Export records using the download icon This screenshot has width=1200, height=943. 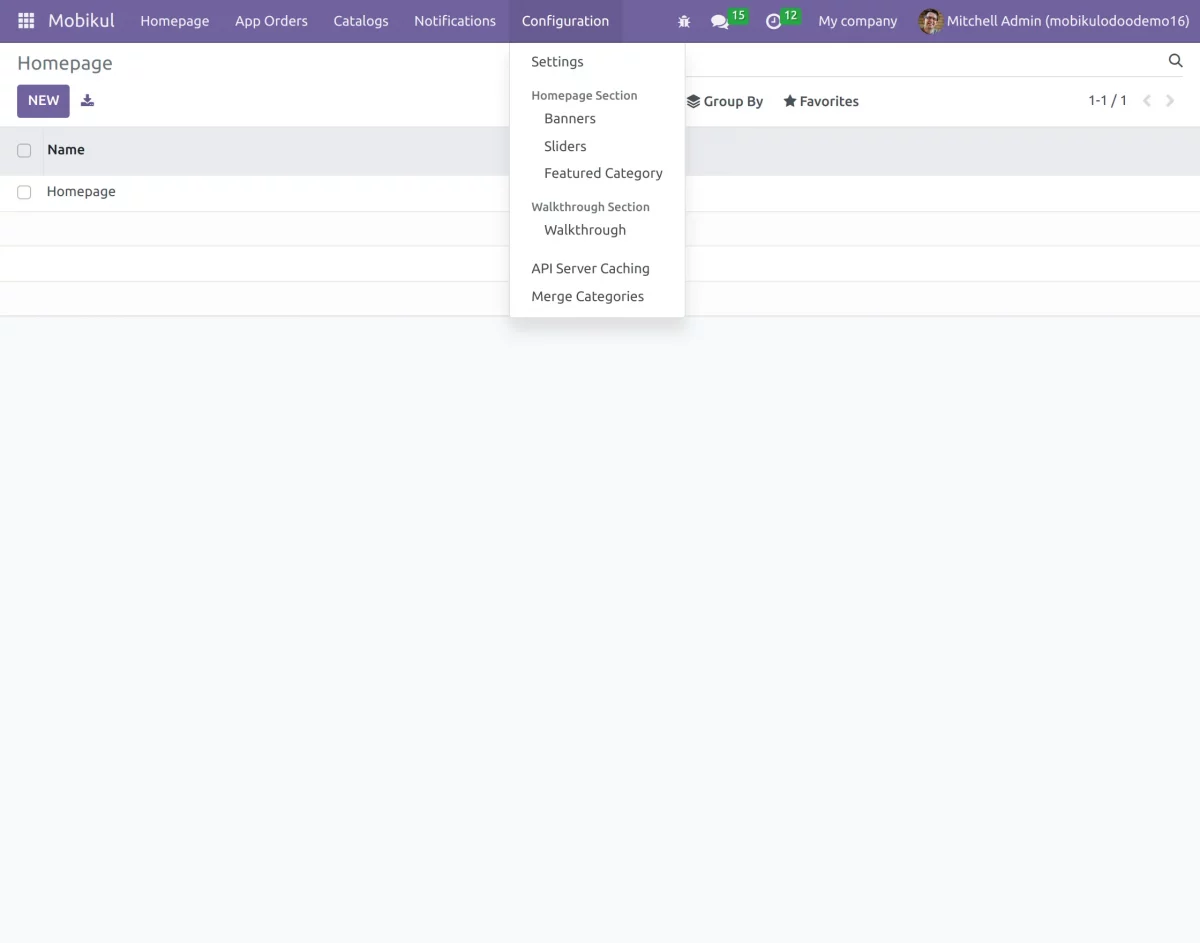(x=87, y=100)
